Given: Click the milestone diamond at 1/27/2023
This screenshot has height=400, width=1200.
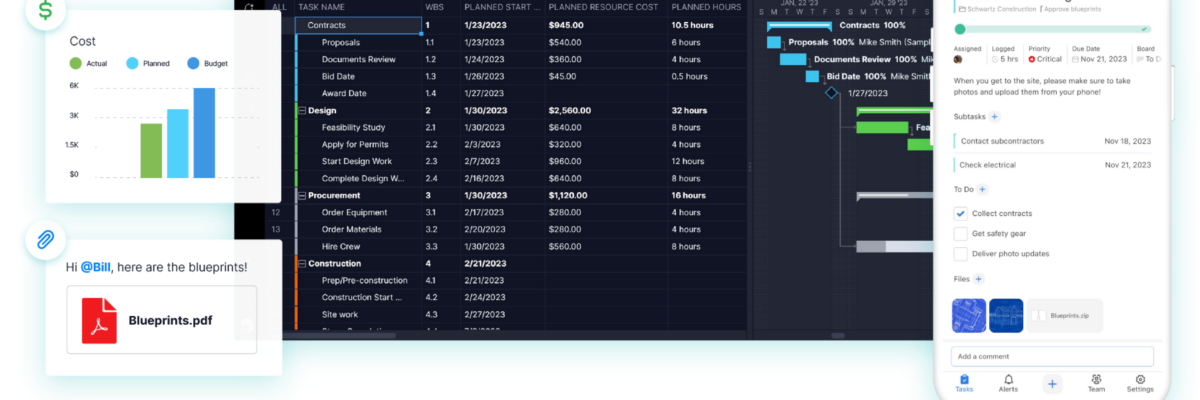Looking at the screenshot, I should point(831,93).
